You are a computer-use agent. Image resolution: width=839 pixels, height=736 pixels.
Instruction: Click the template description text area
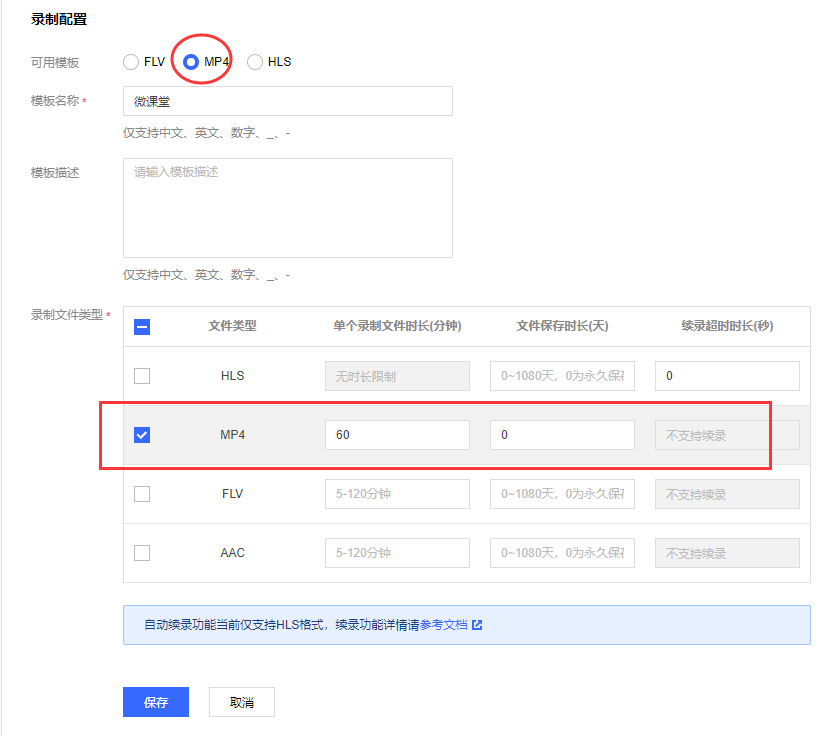pos(288,208)
